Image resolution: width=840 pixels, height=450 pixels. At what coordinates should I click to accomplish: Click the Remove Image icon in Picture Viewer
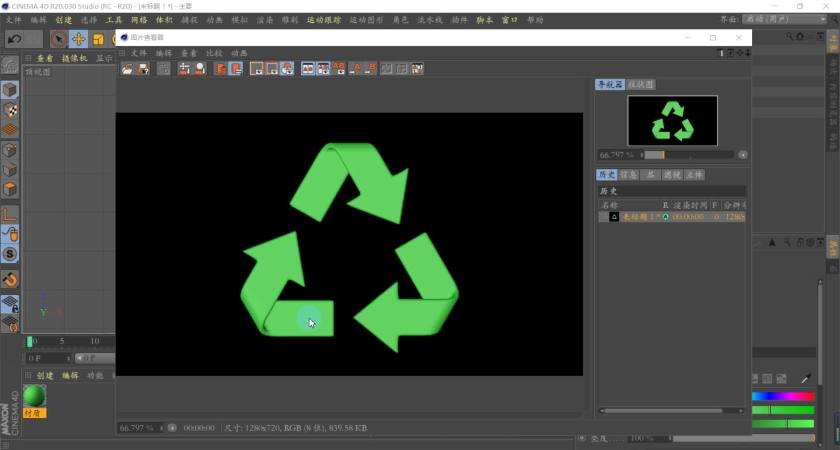pos(200,69)
